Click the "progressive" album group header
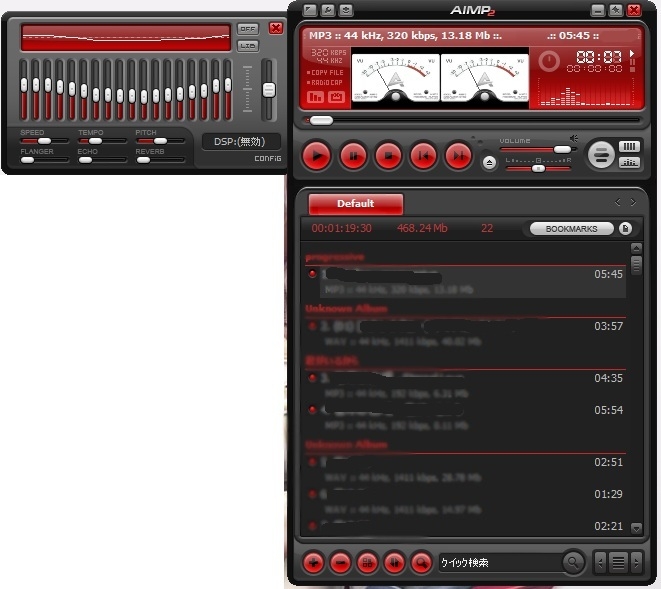 point(335,257)
